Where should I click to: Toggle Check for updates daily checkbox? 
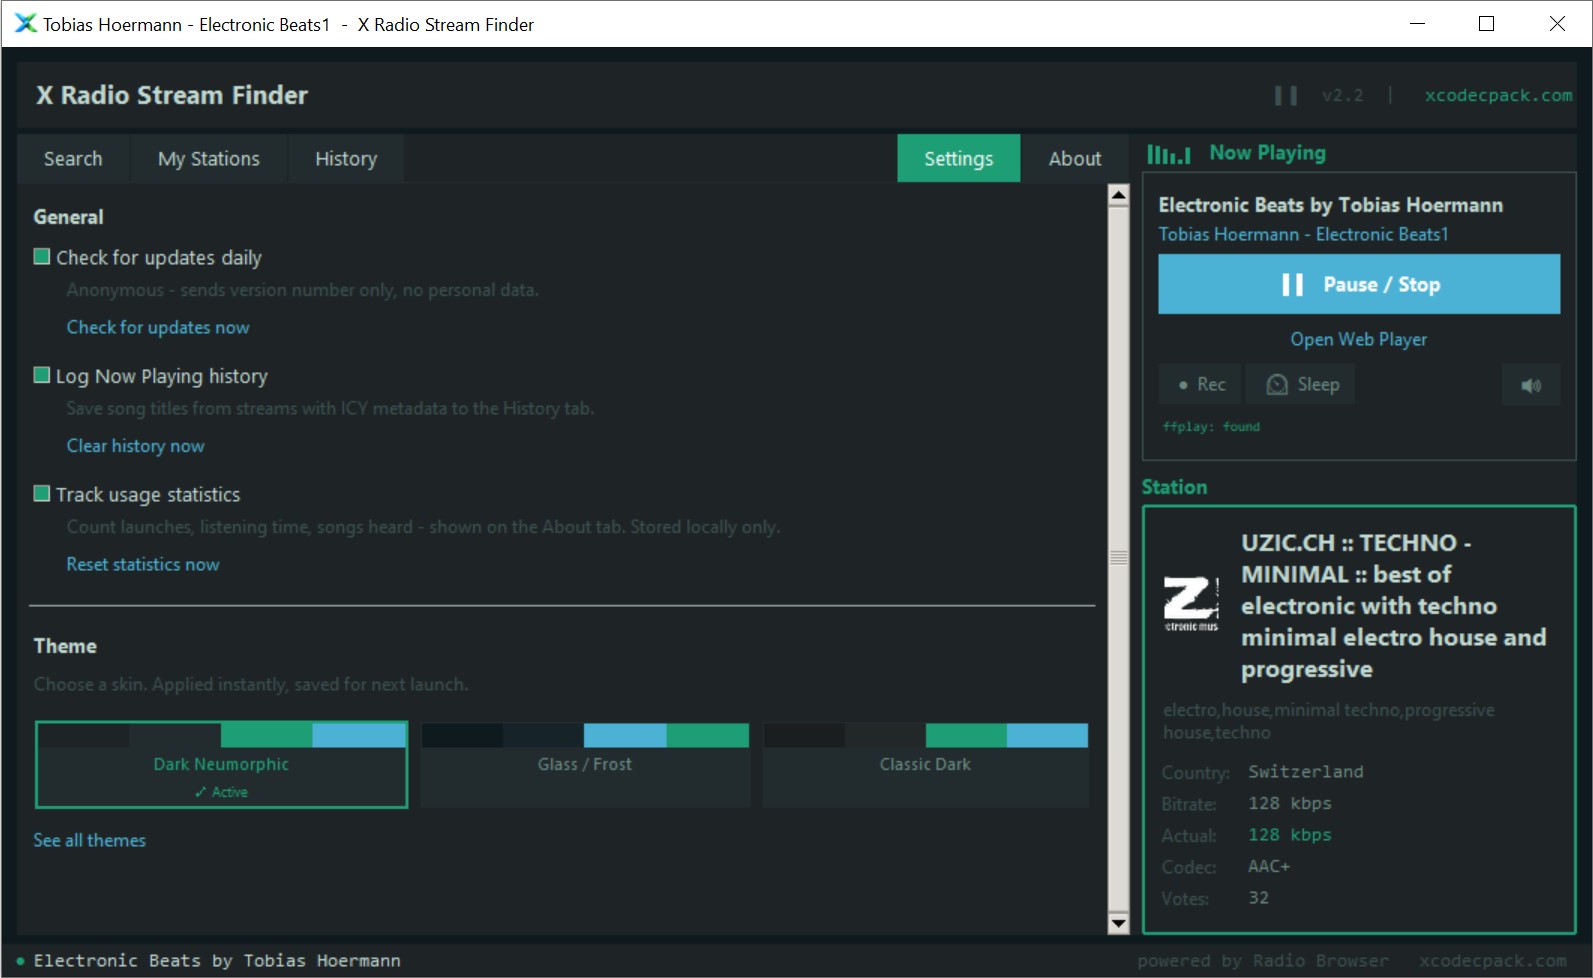(x=42, y=257)
